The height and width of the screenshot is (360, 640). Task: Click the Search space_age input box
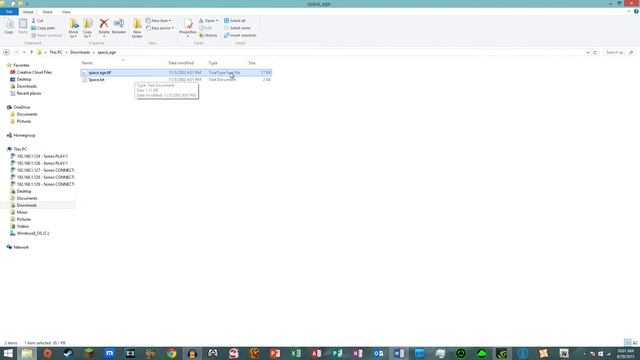619,52
